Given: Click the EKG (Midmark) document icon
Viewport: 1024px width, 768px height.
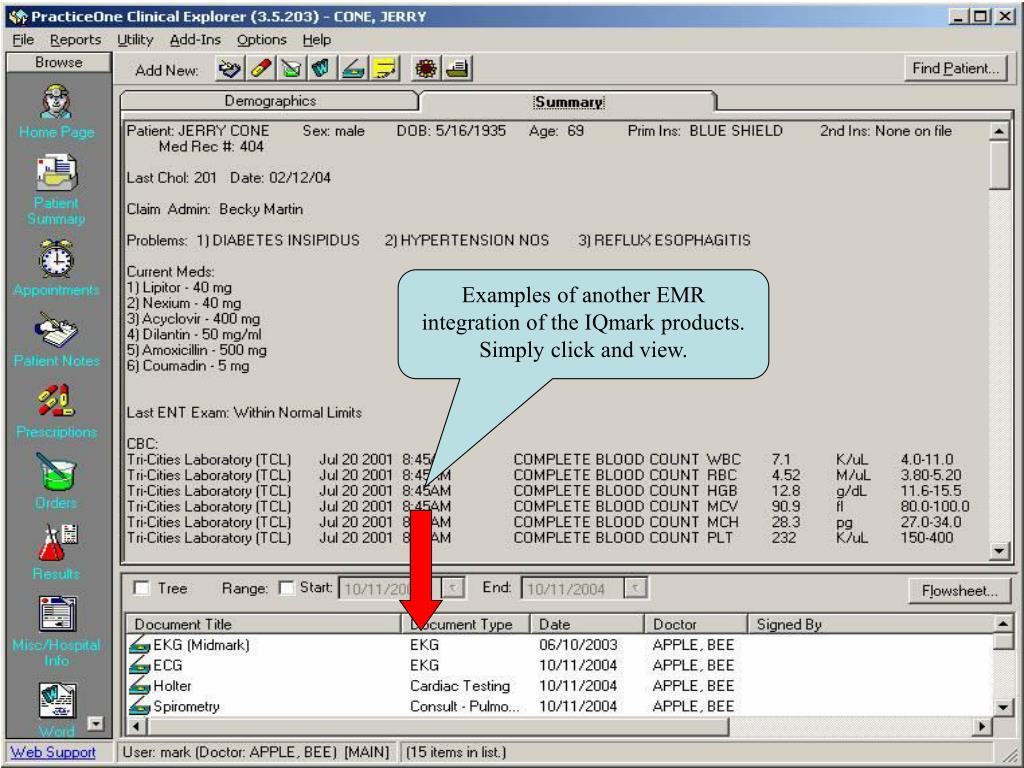Looking at the screenshot, I should click(139, 645).
